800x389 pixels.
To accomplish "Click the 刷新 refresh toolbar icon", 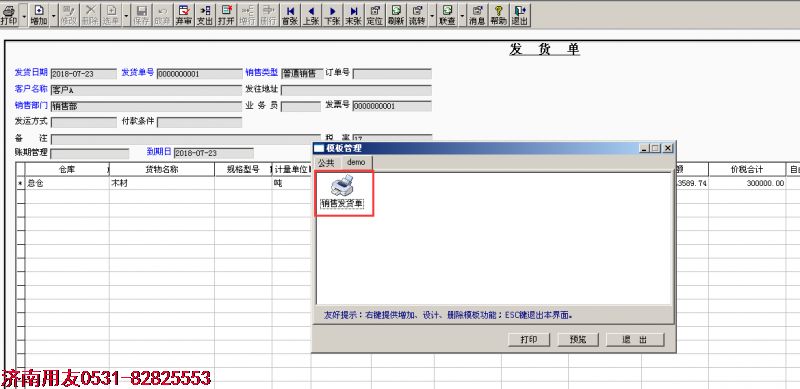I will coord(395,15).
